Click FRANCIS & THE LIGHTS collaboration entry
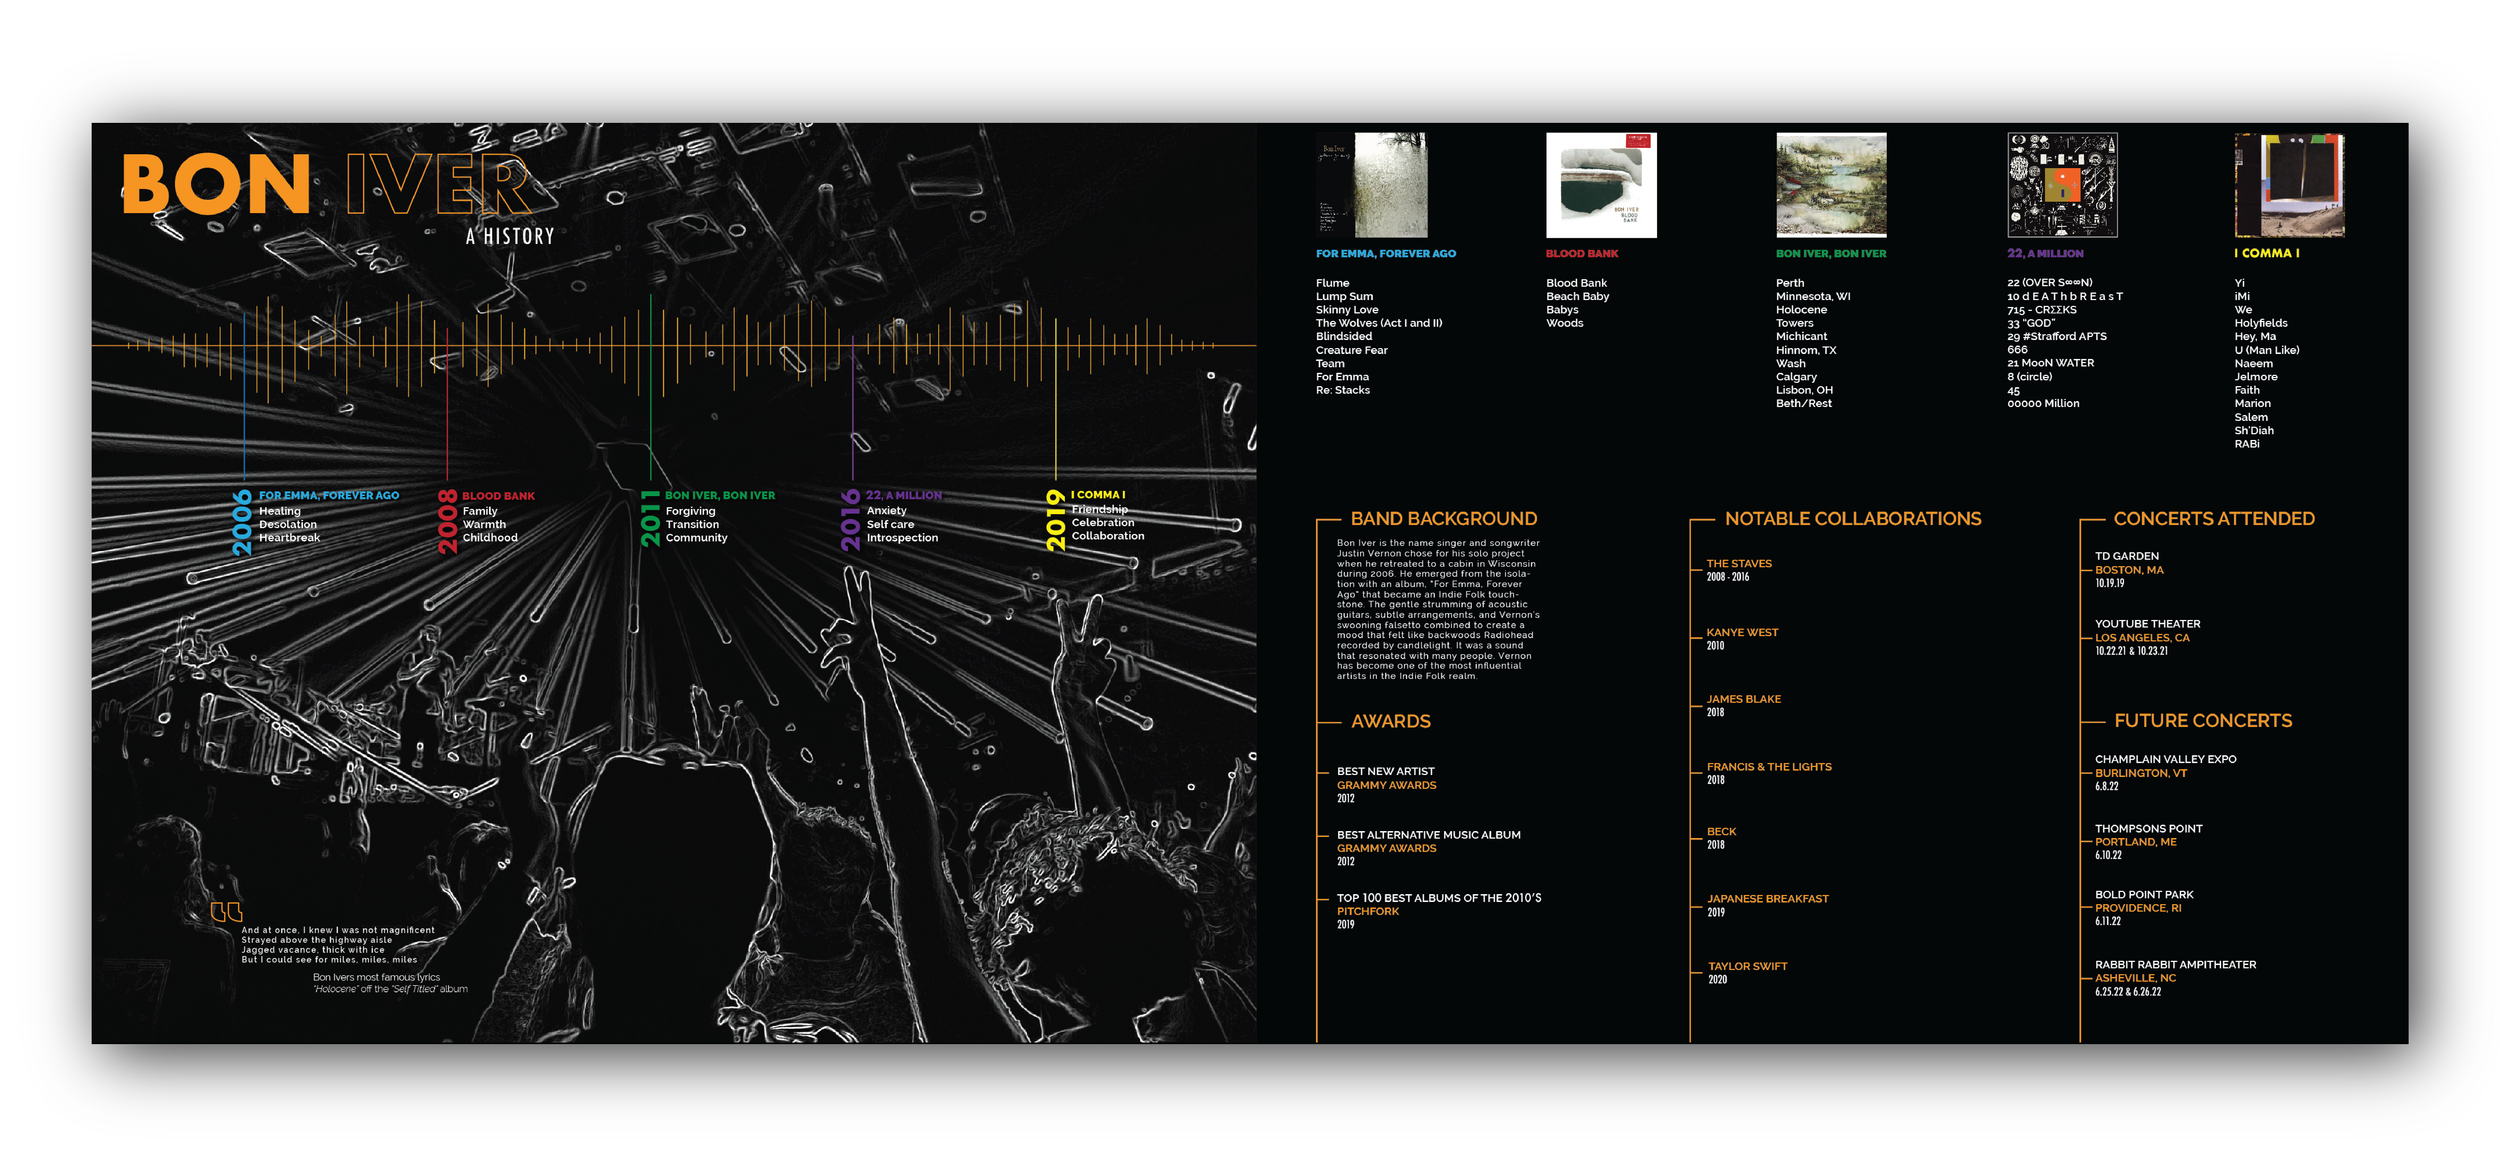Screen dimensions: 2500x1167 coord(1769,773)
